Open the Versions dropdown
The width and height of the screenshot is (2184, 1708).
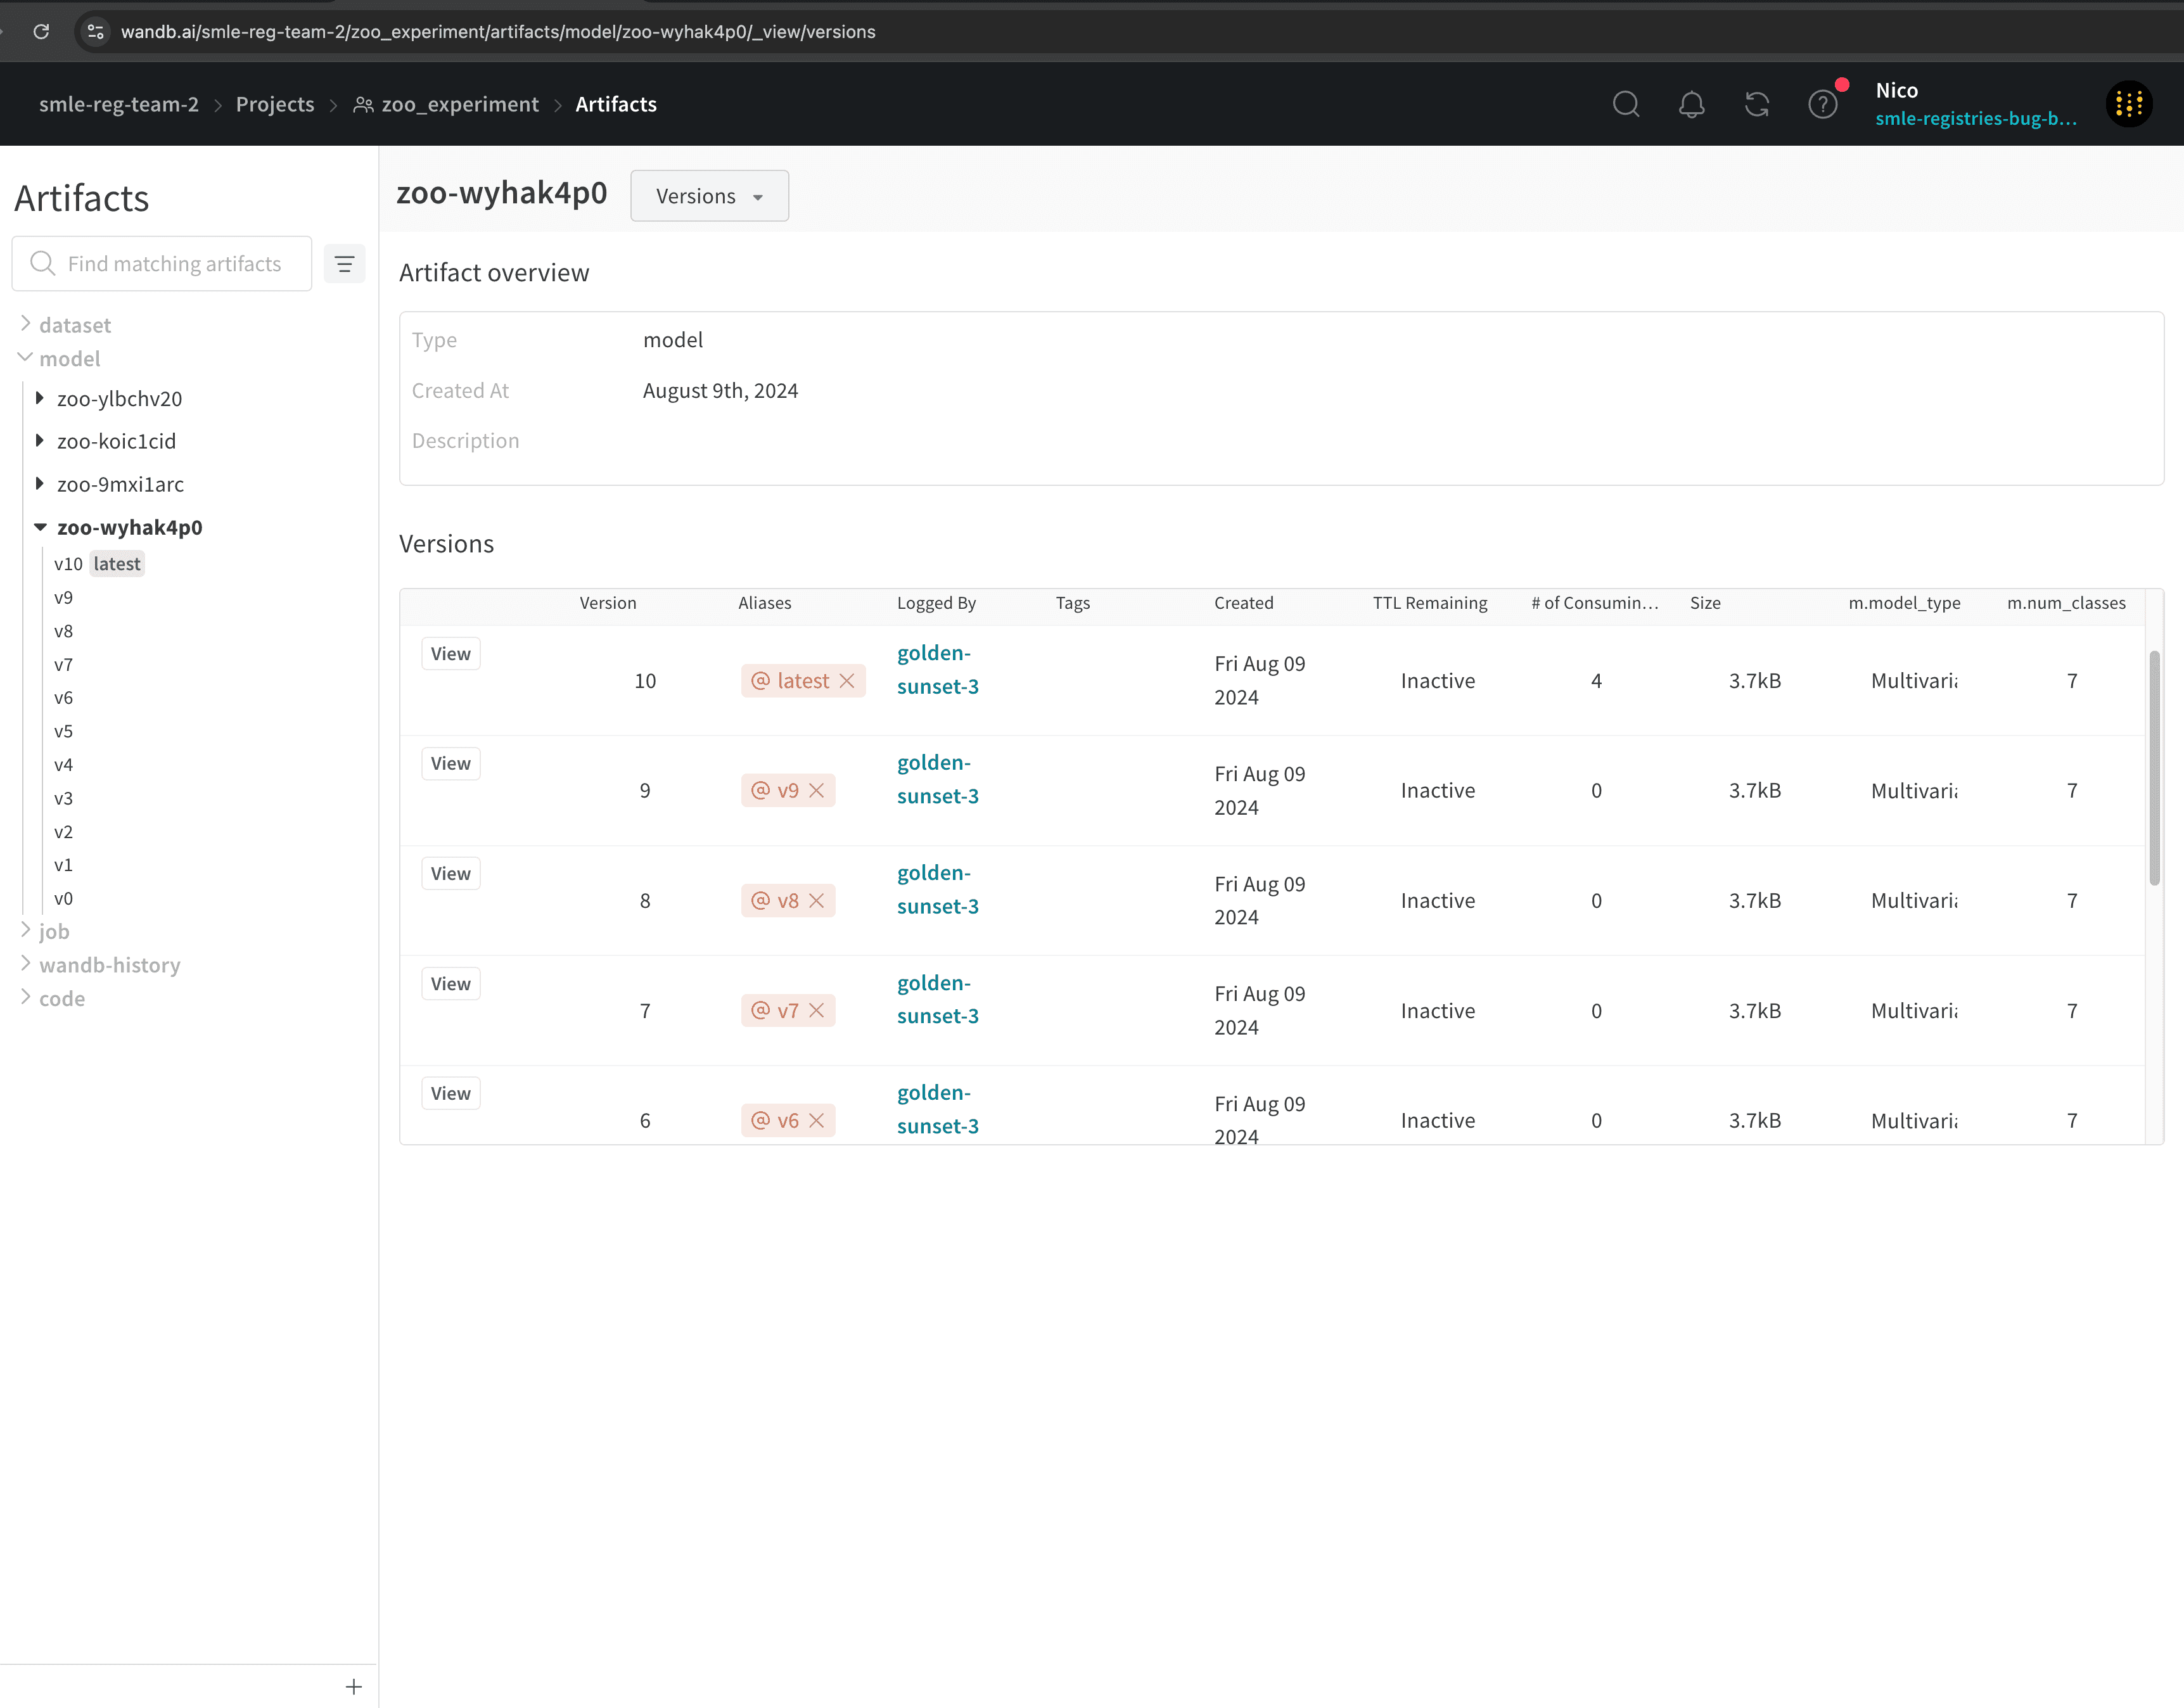pyautogui.click(x=710, y=196)
